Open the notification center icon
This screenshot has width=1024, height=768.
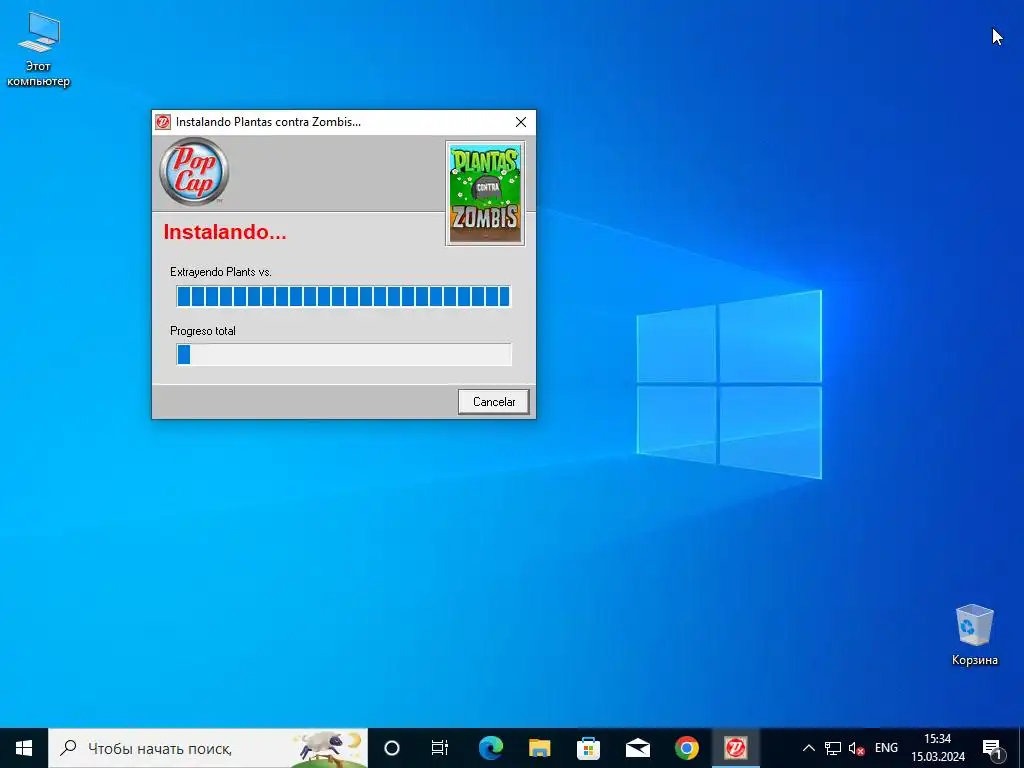tap(991, 748)
